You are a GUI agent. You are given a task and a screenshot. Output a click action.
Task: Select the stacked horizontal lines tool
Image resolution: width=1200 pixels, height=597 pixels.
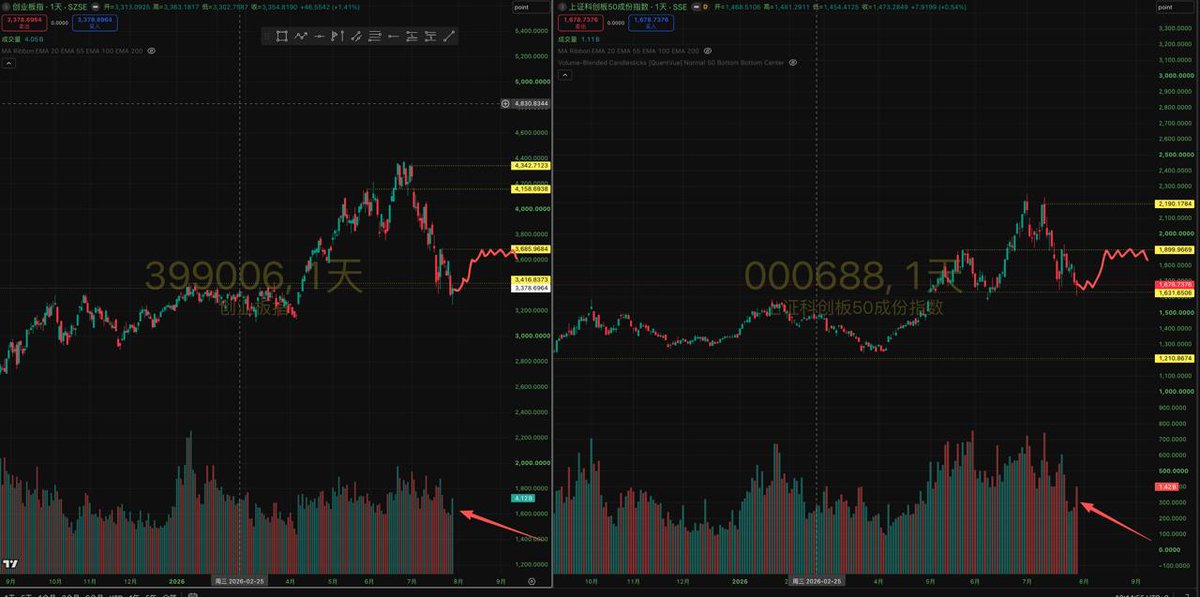375,37
